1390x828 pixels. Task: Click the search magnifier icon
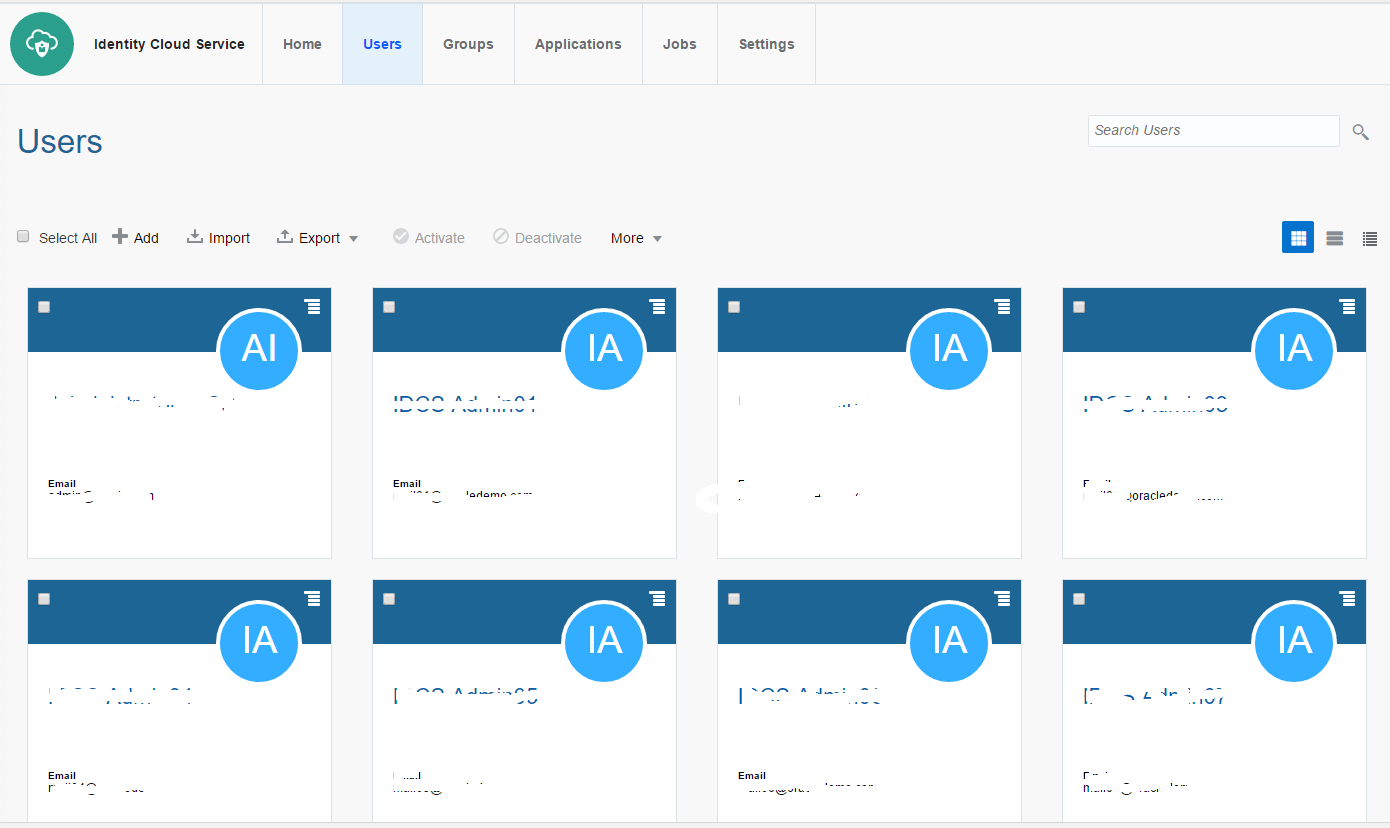pos(1360,131)
